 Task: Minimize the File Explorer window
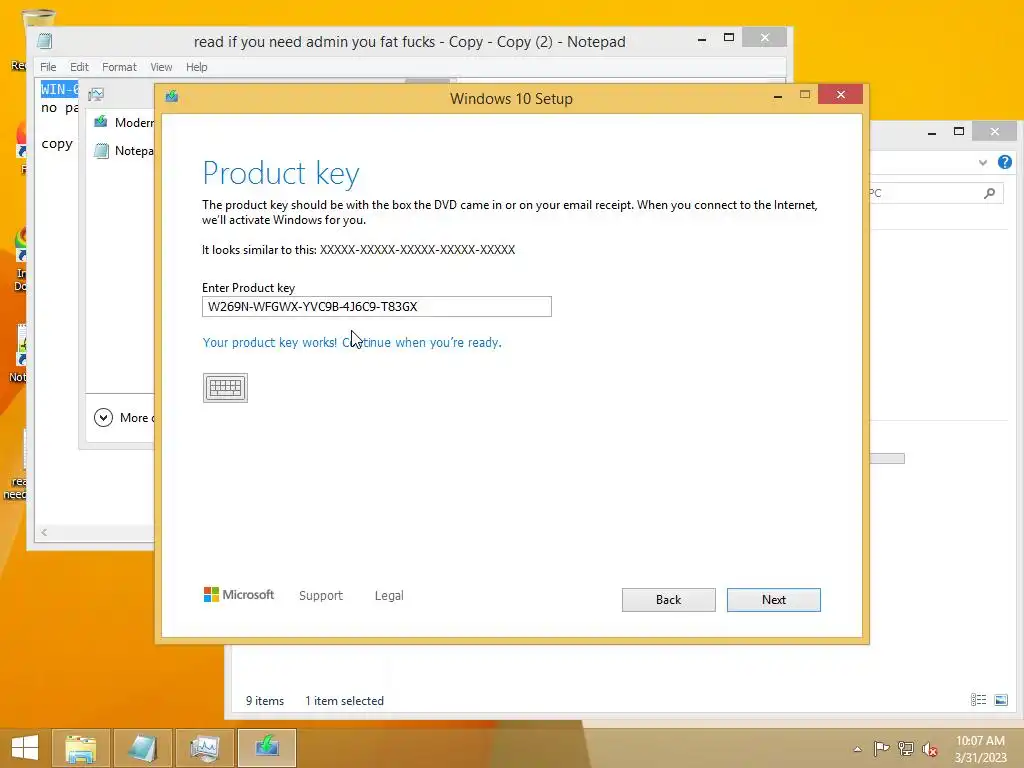[932, 133]
